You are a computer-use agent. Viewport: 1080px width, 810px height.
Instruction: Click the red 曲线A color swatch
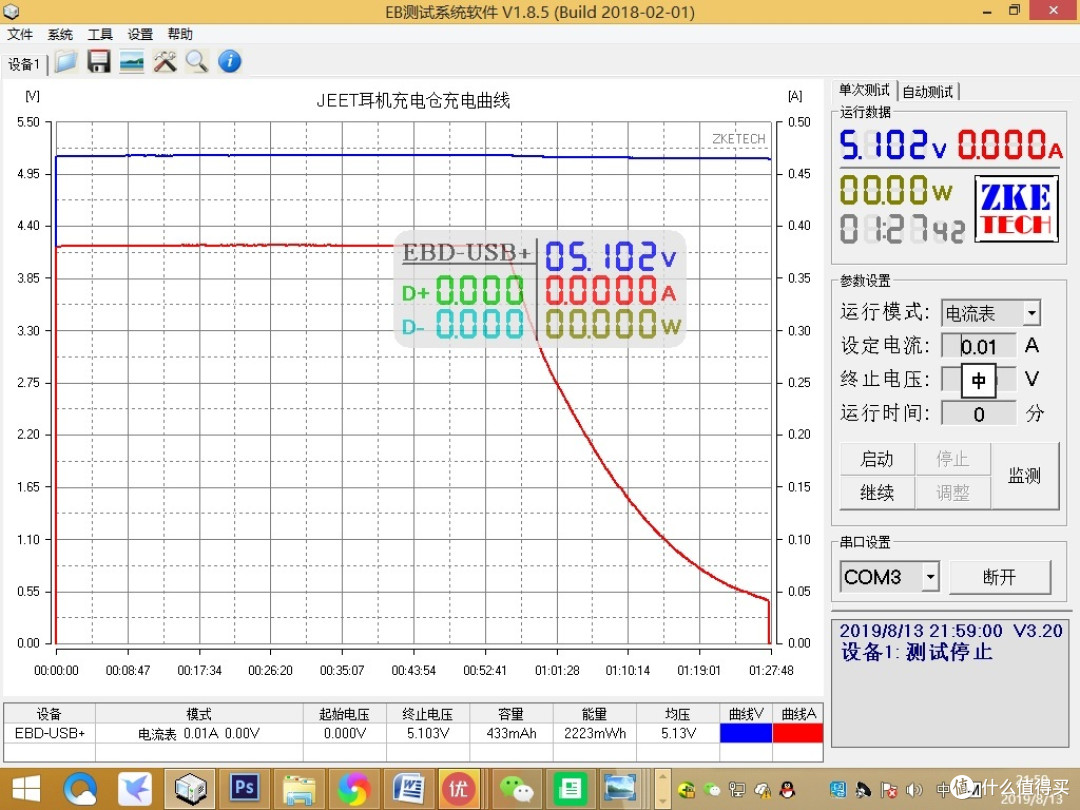click(x=798, y=733)
